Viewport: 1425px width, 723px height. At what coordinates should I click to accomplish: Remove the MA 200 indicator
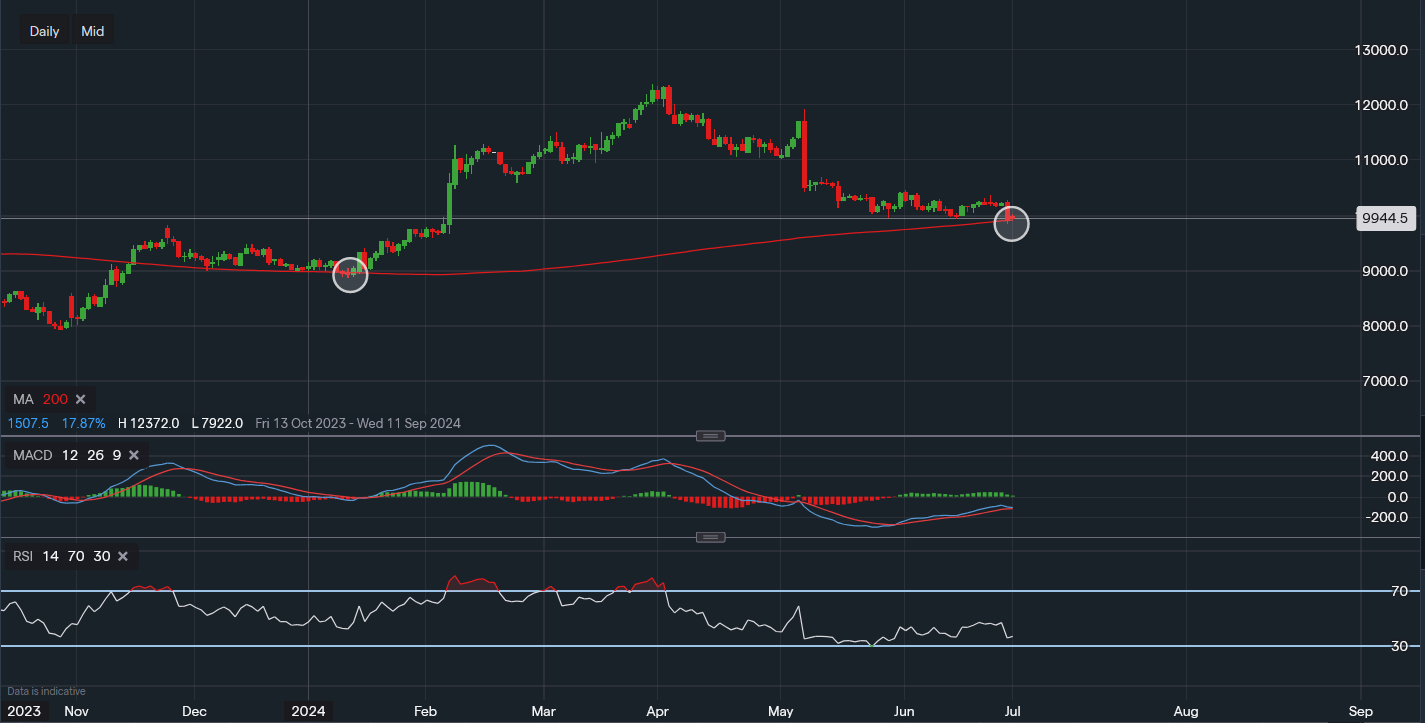[81, 399]
